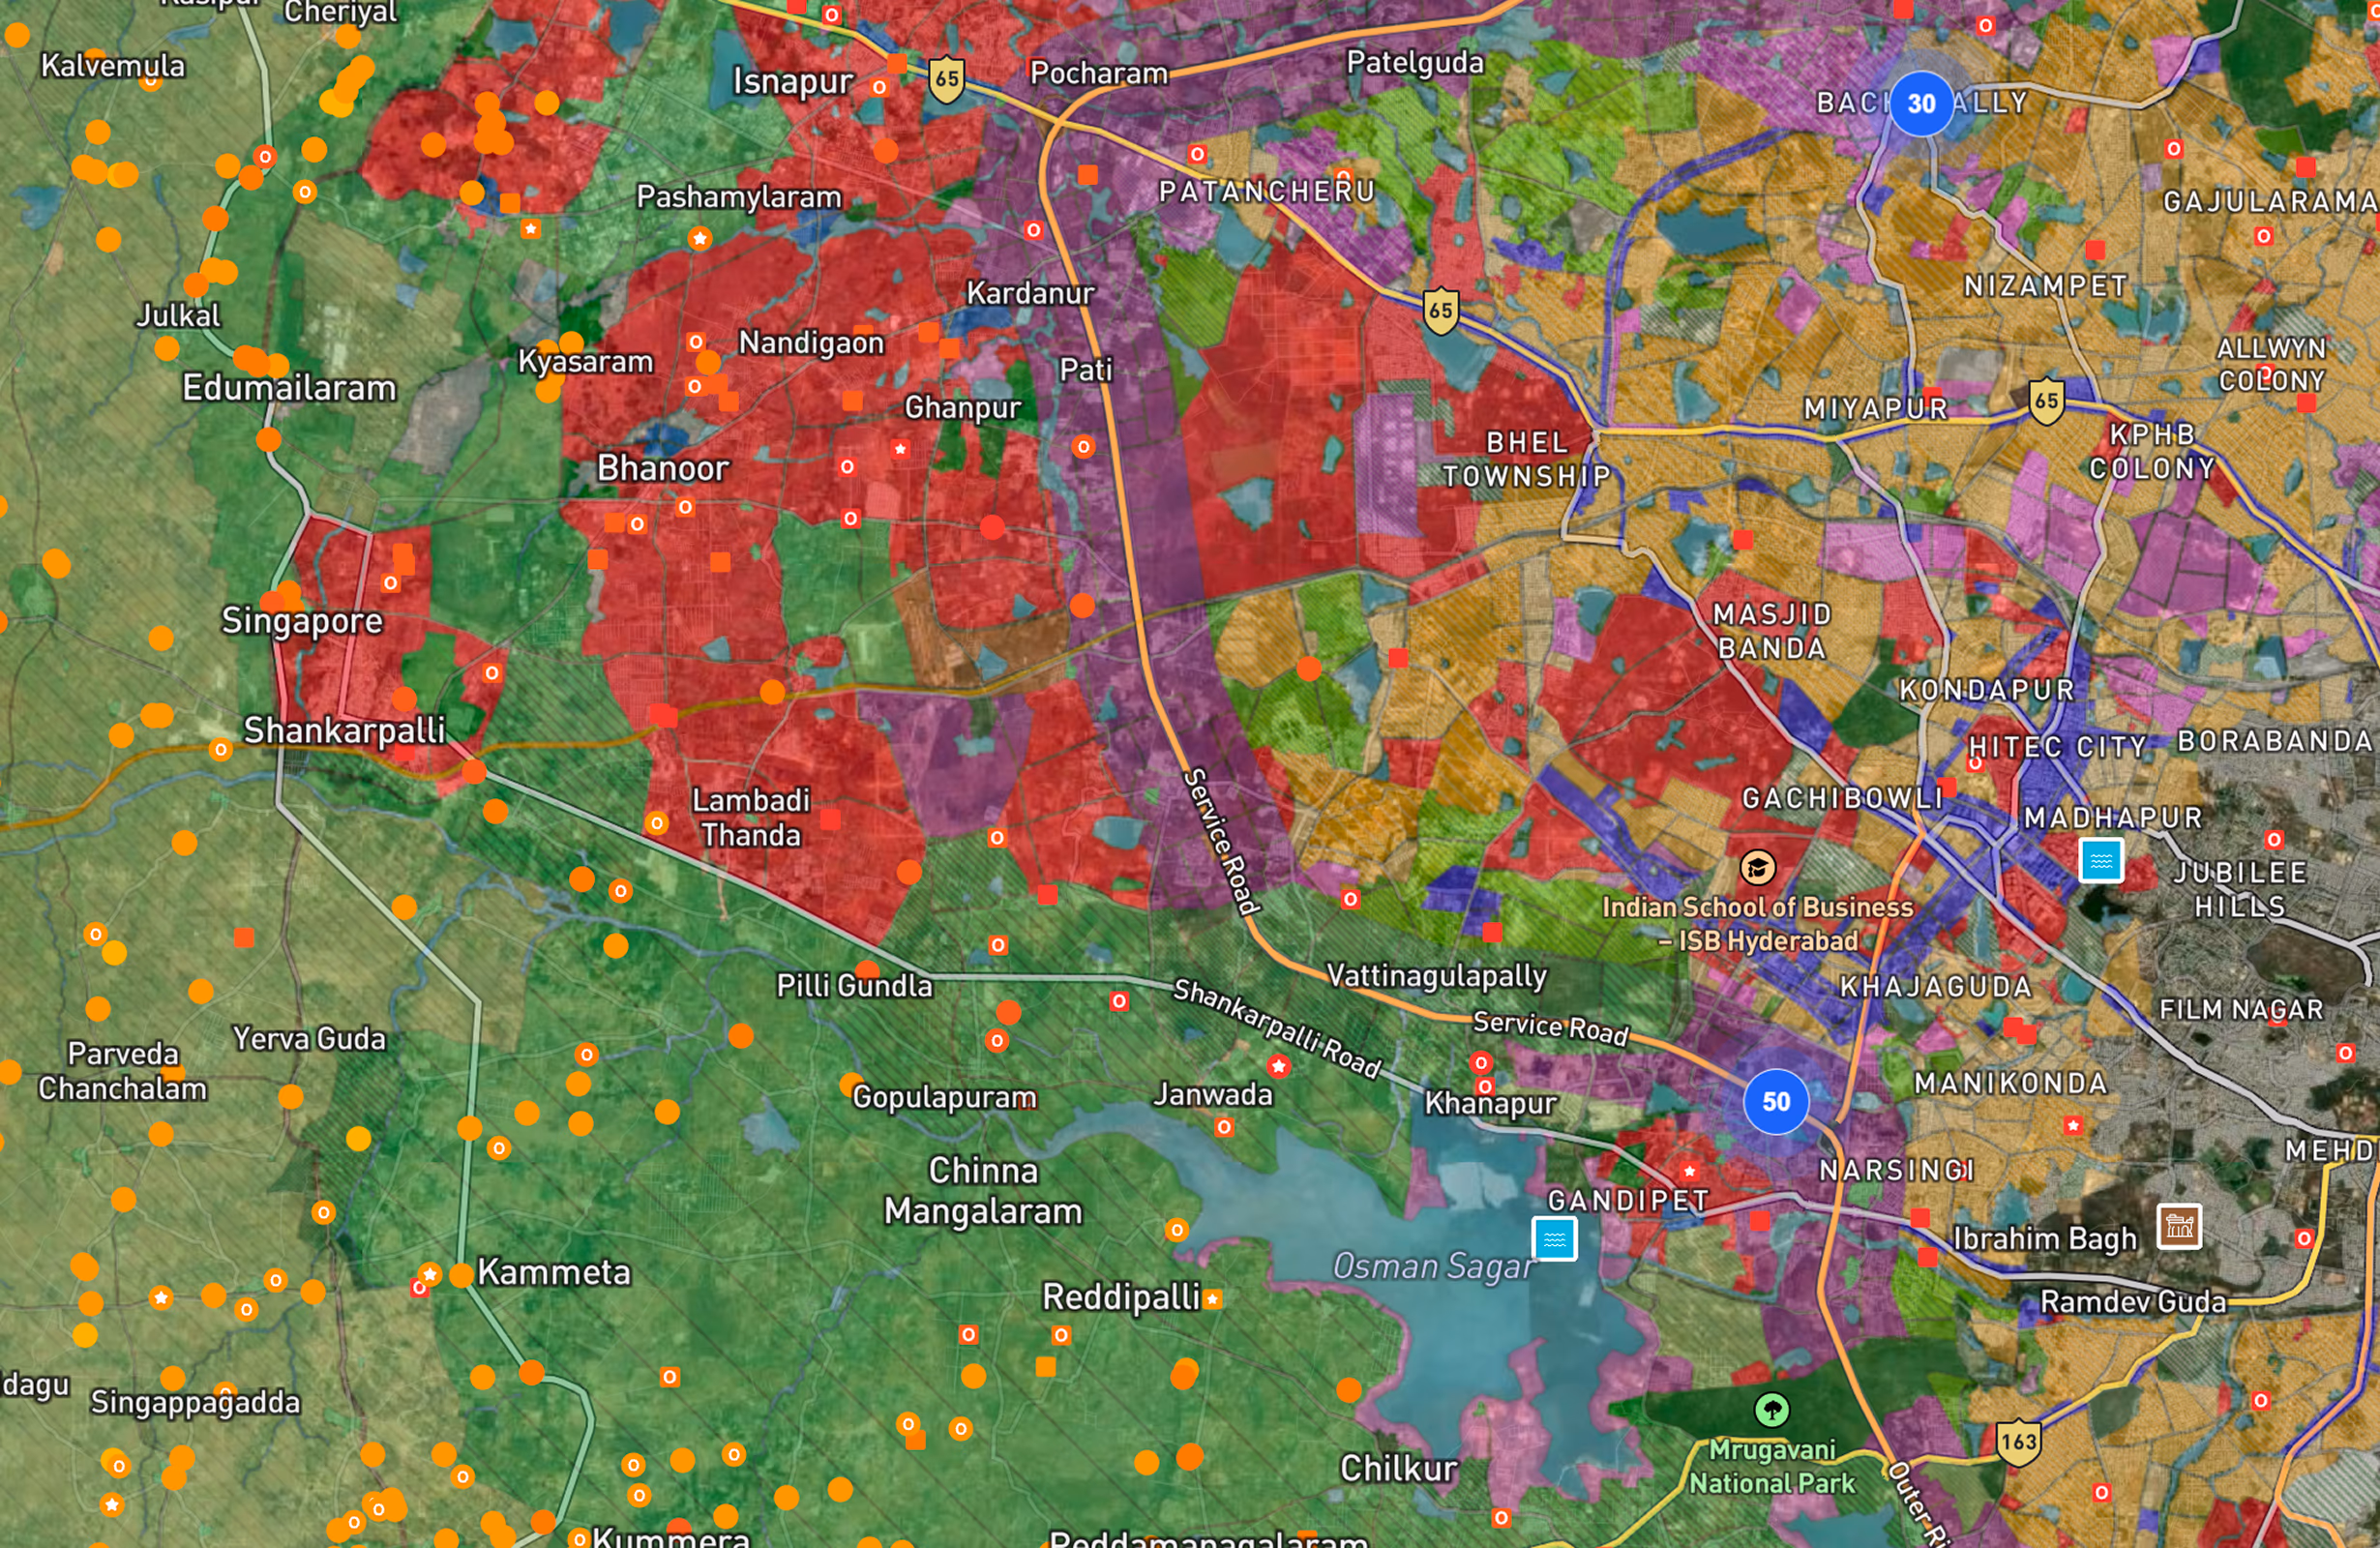This screenshot has width=2380, height=1548.
Task: Click the Gachibowli area label
Action: coord(1842,798)
